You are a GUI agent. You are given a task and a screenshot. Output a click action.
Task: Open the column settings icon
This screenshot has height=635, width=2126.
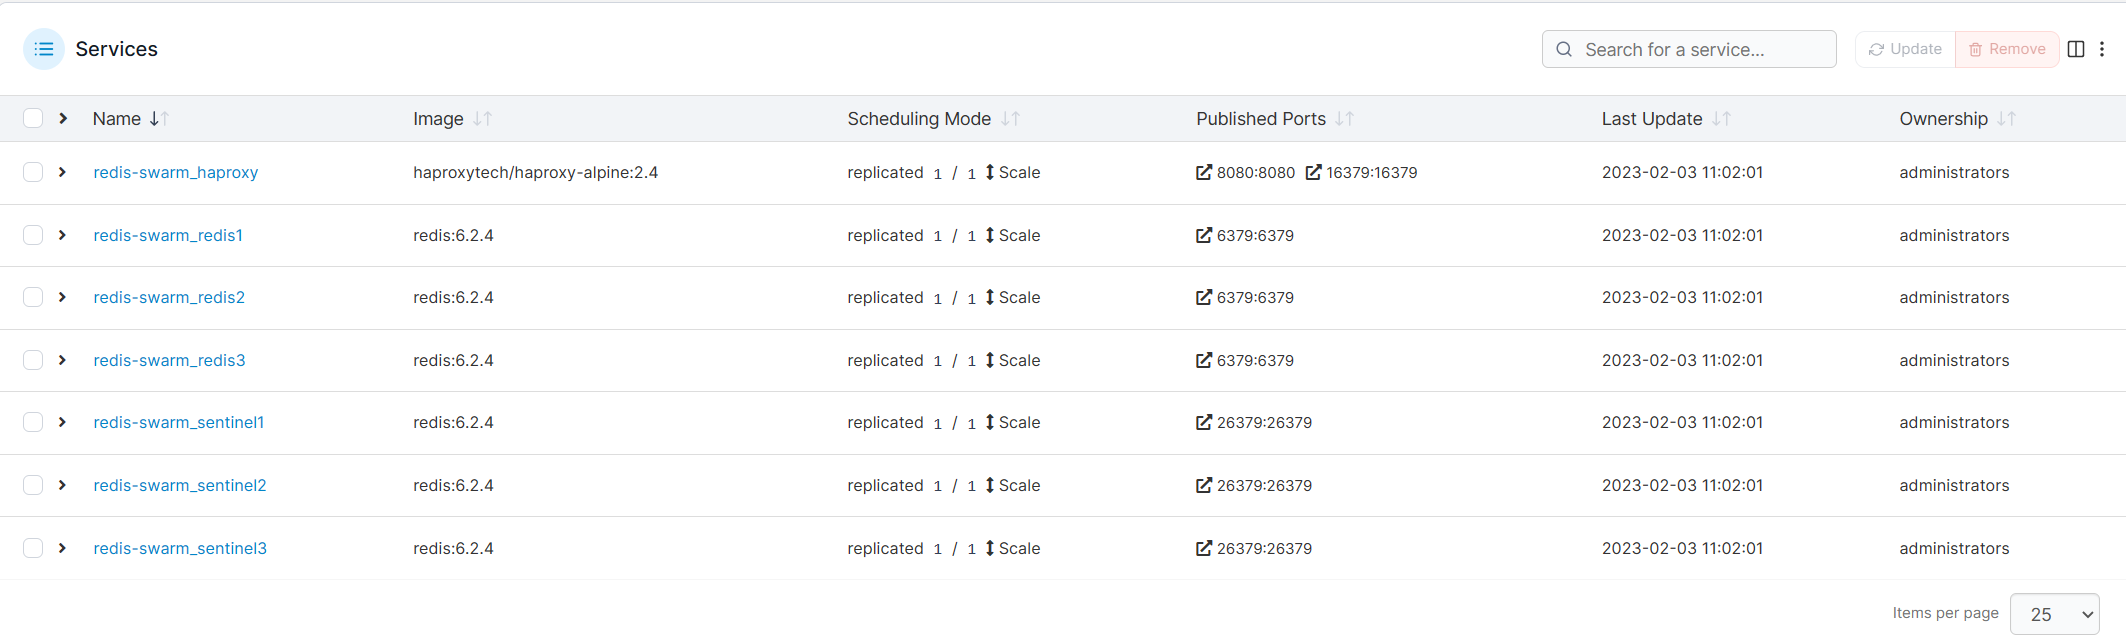(2076, 49)
